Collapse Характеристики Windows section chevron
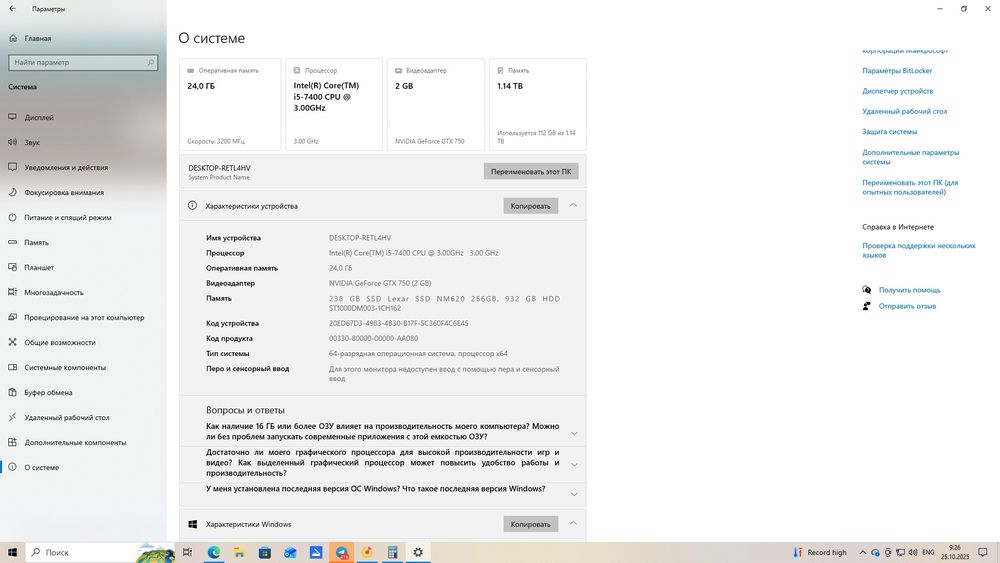Image resolution: width=1000 pixels, height=563 pixels. pyautogui.click(x=573, y=523)
